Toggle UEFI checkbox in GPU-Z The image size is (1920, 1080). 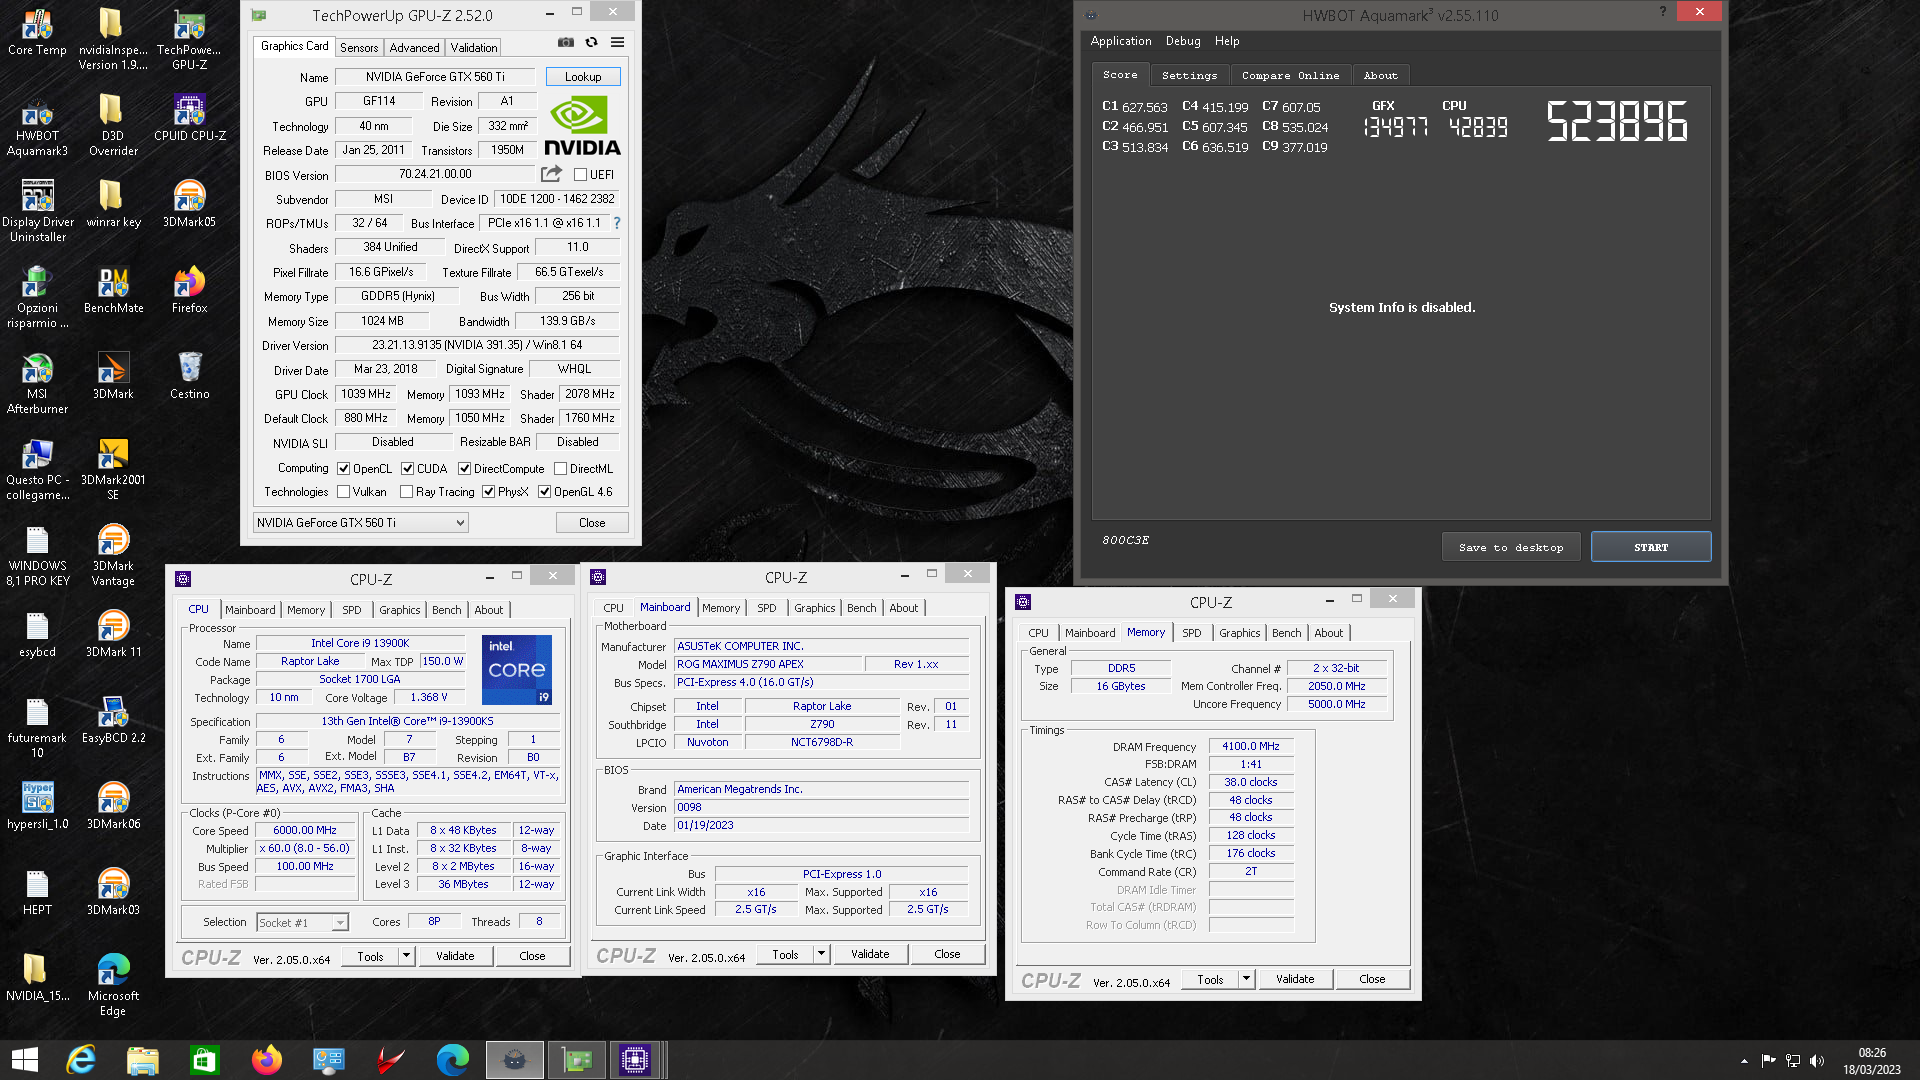pos(580,174)
